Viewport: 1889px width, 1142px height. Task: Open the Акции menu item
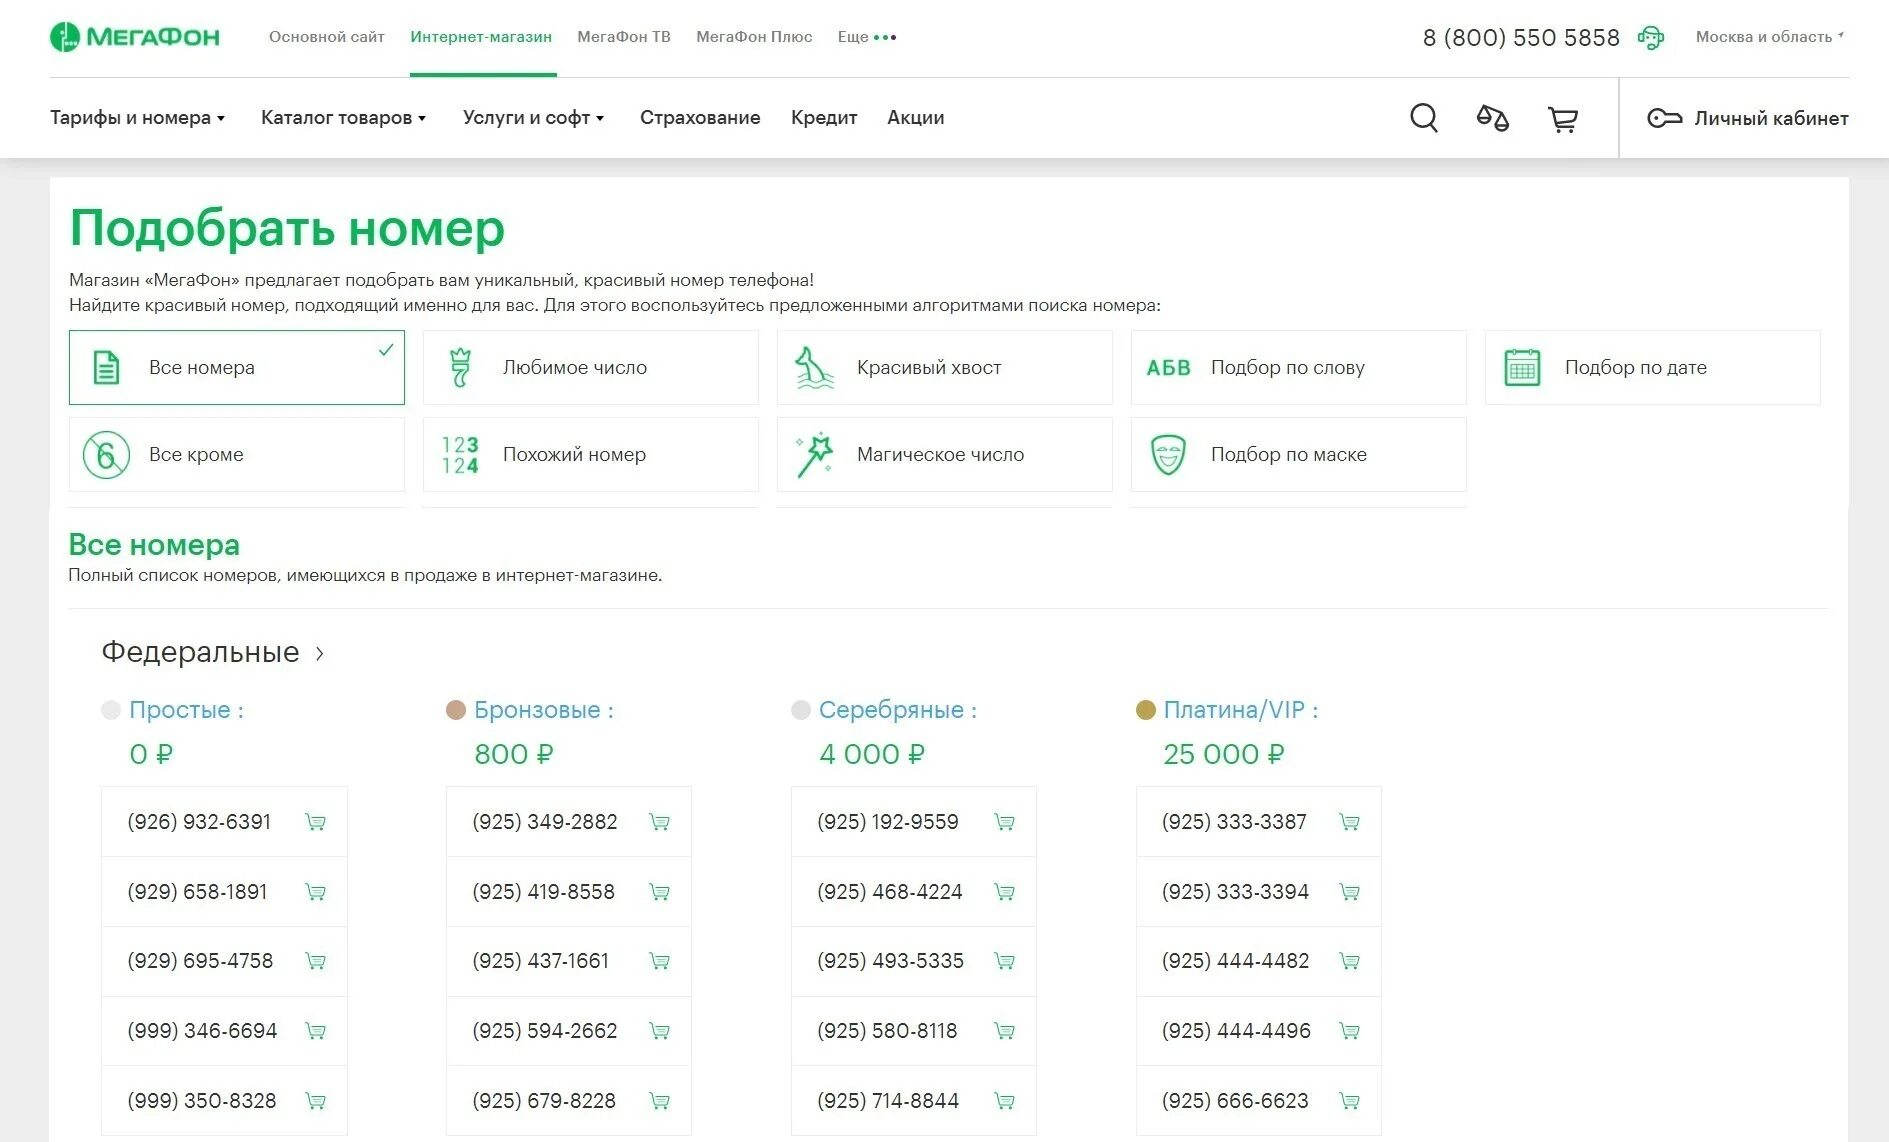pyautogui.click(x=916, y=118)
